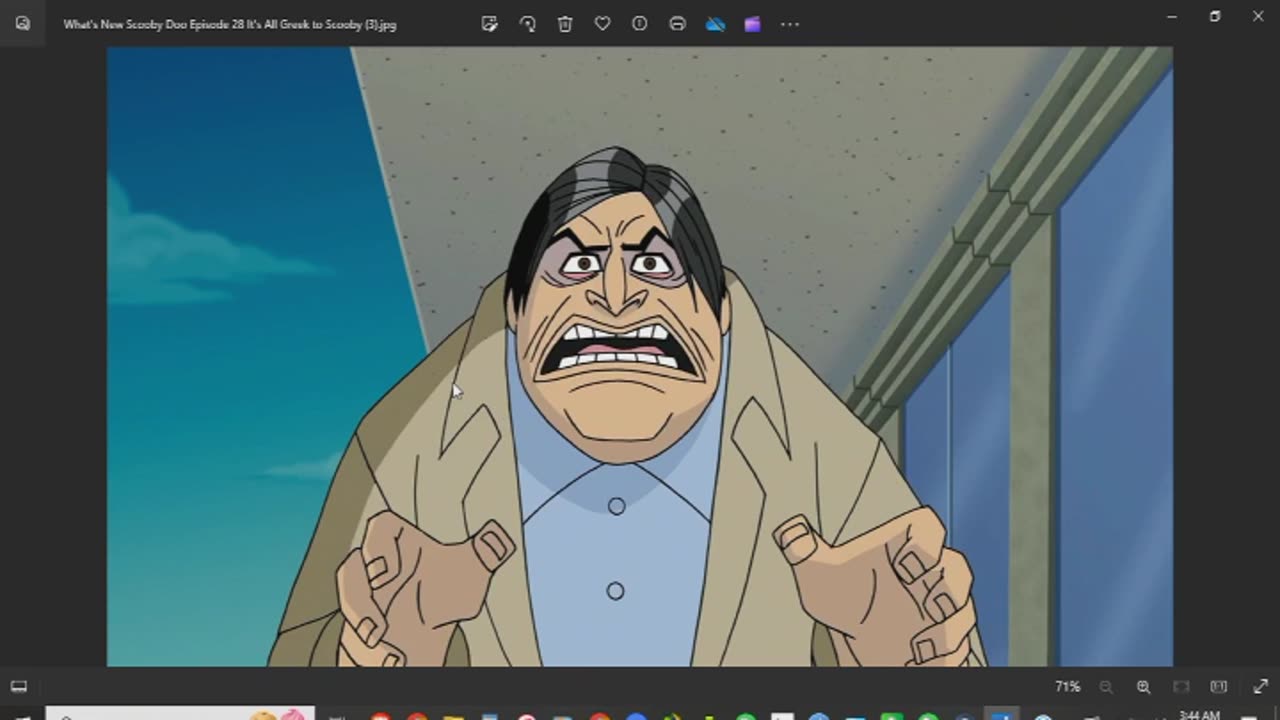Open the three-dot See more menu
The width and height of the screenshot is (1280, 720).
[x=790, y=24]
